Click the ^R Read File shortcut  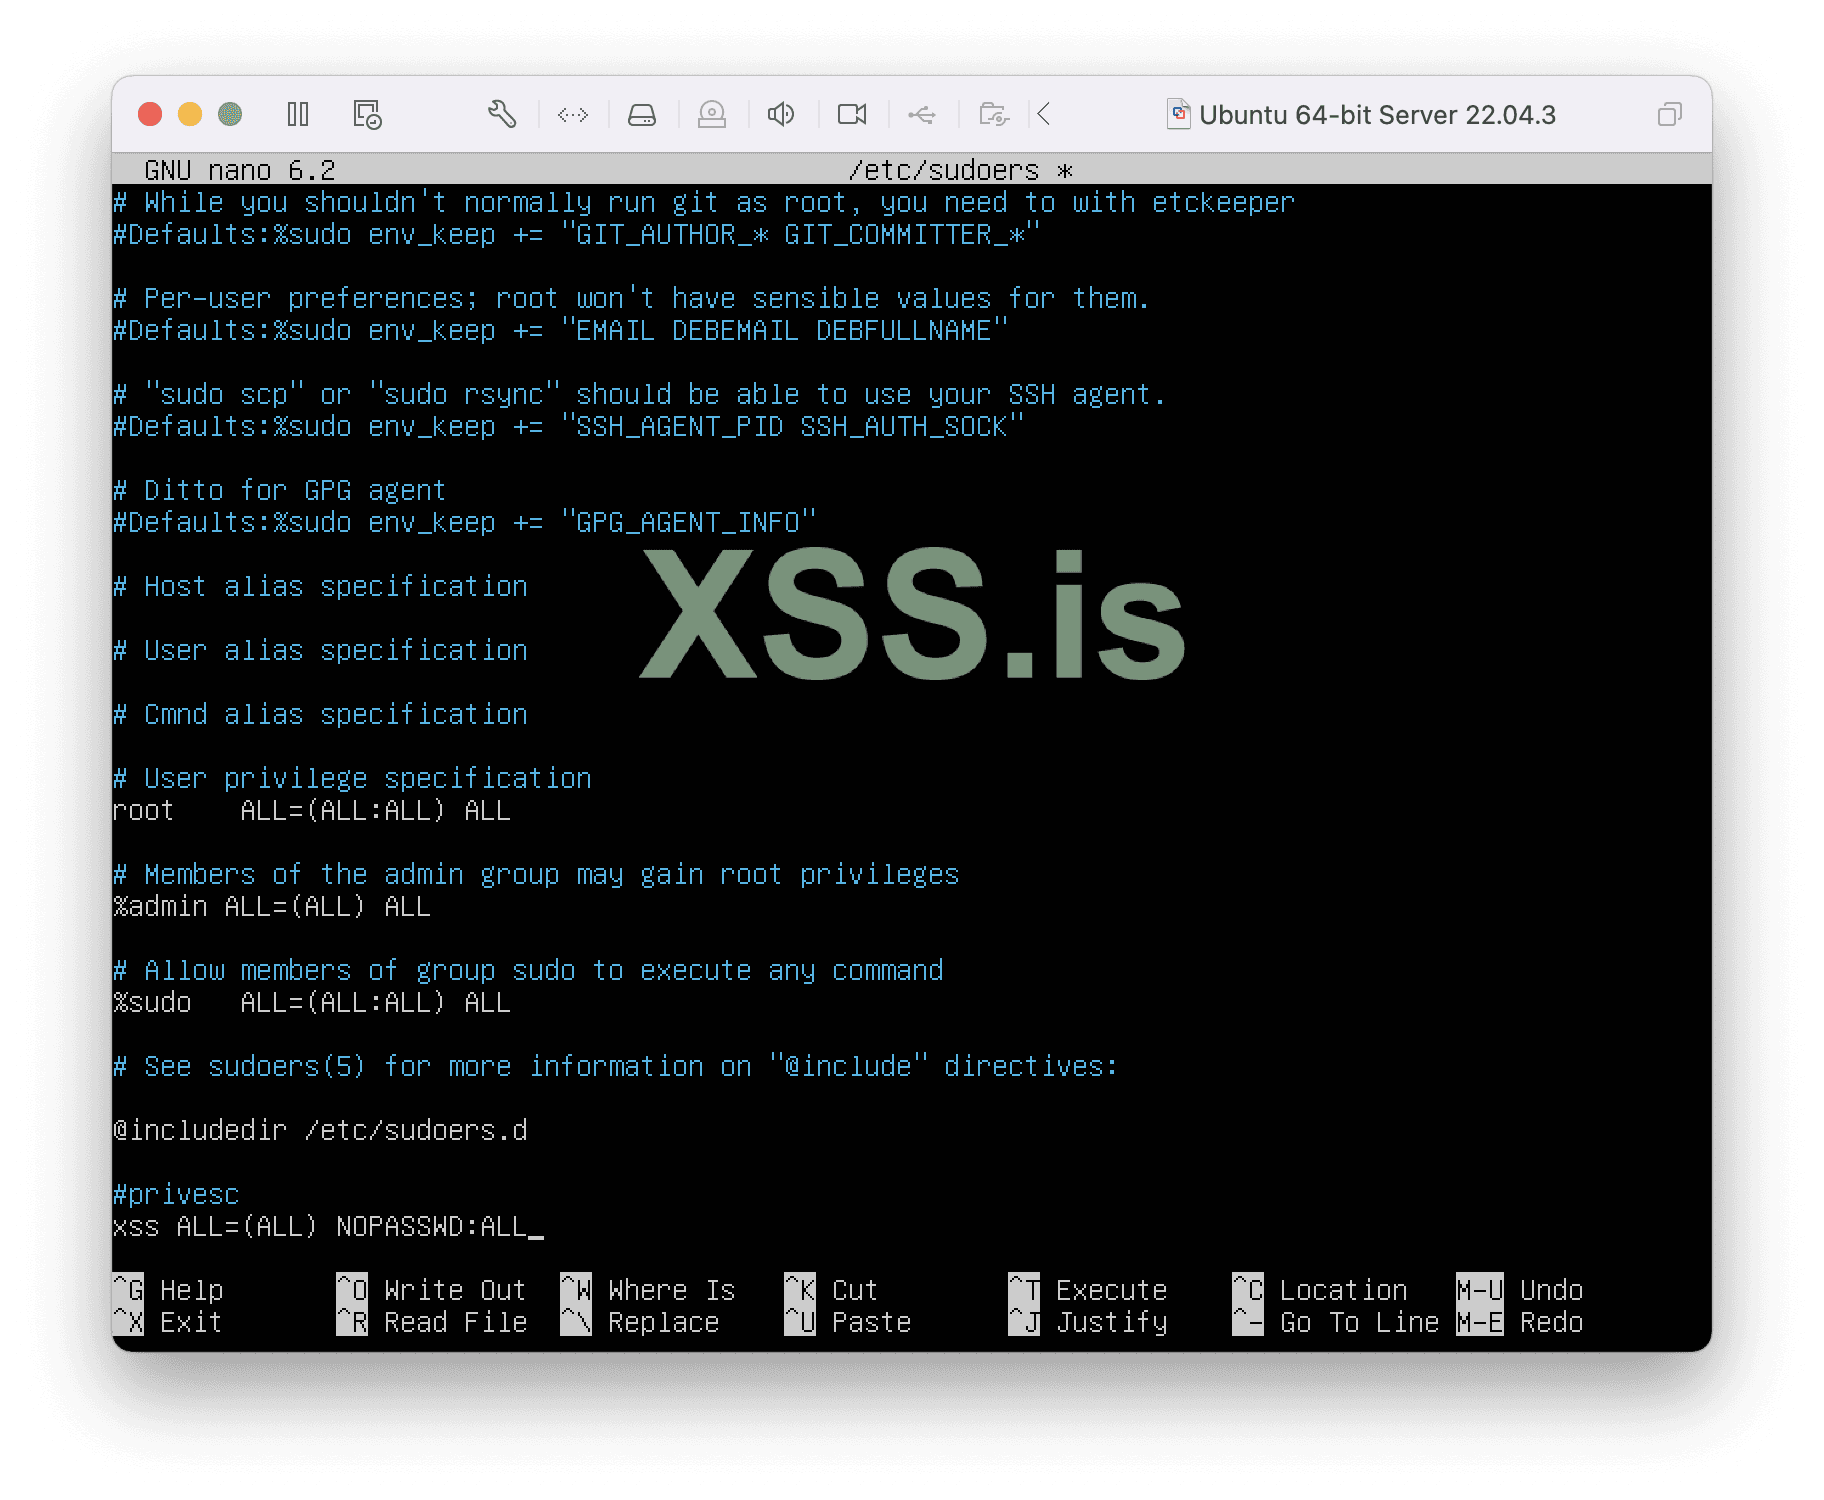point(432,1322)
